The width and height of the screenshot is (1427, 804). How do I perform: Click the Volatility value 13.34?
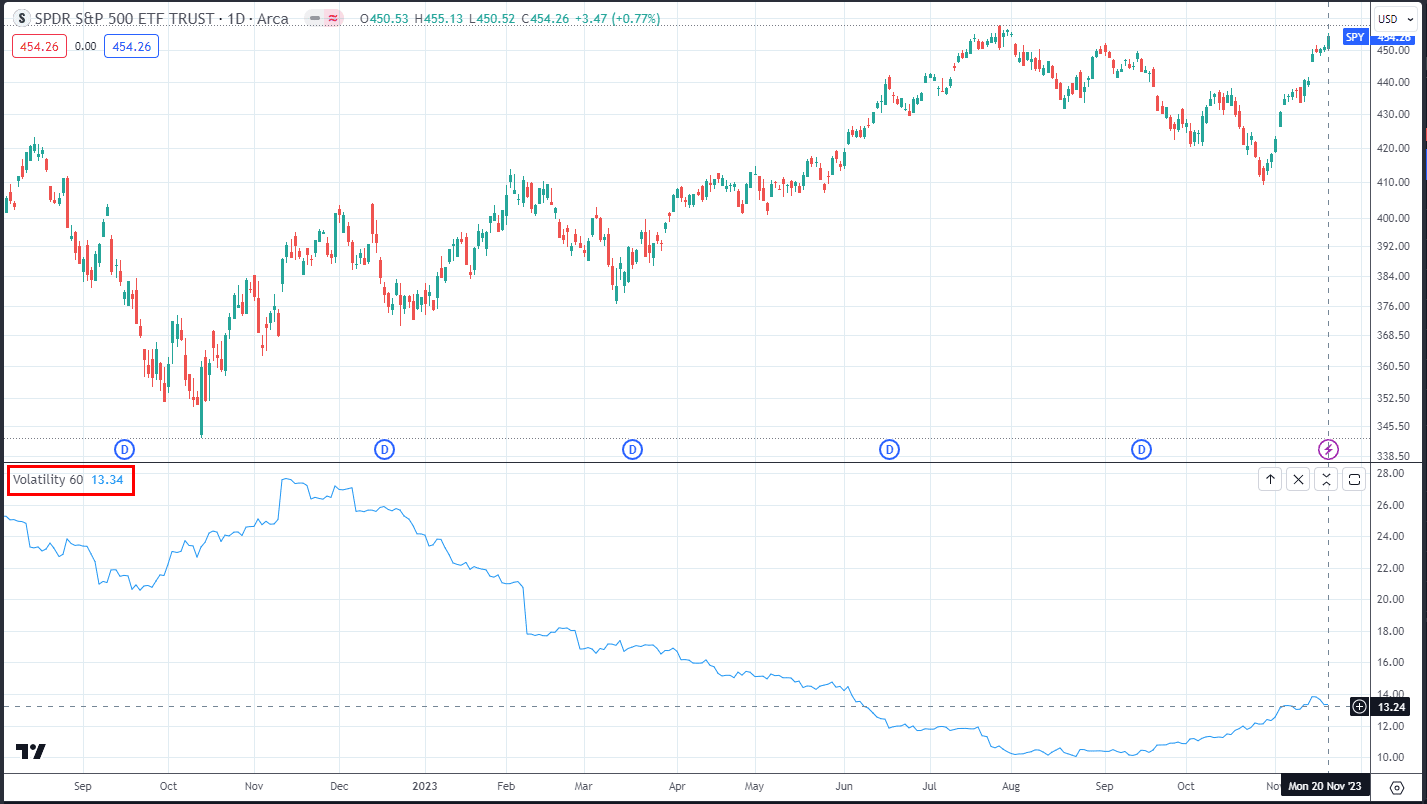[x=108, y=480]
